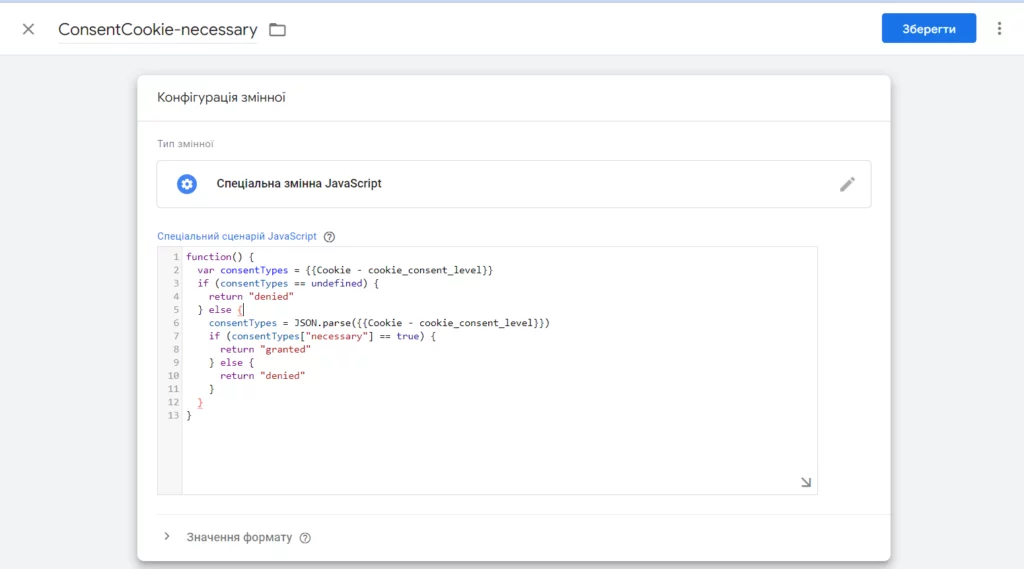
Task: Click the Тип змінної label
Action: 185,144
